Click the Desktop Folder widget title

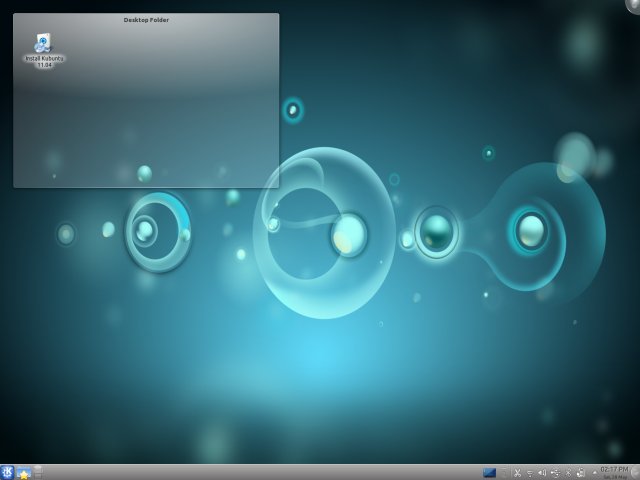pyautogui.click(x=146, y=20)
